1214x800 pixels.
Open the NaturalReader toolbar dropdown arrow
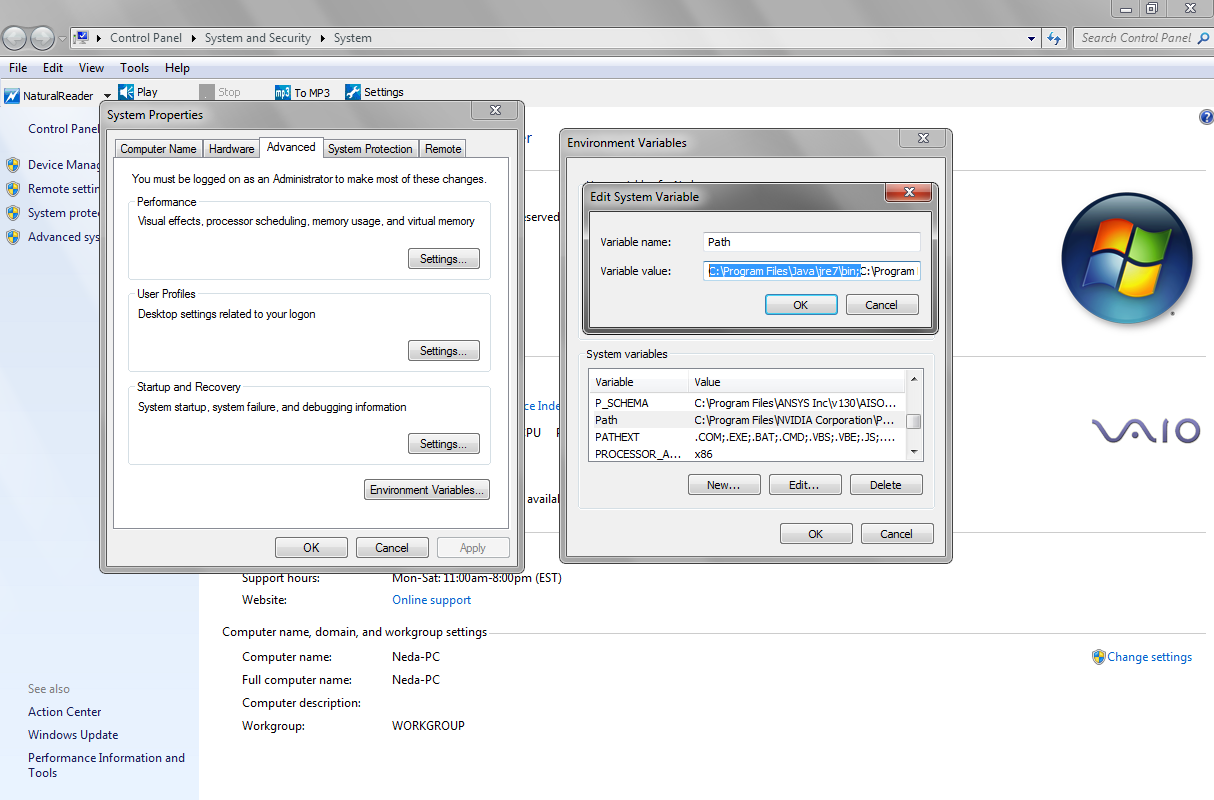107,96
